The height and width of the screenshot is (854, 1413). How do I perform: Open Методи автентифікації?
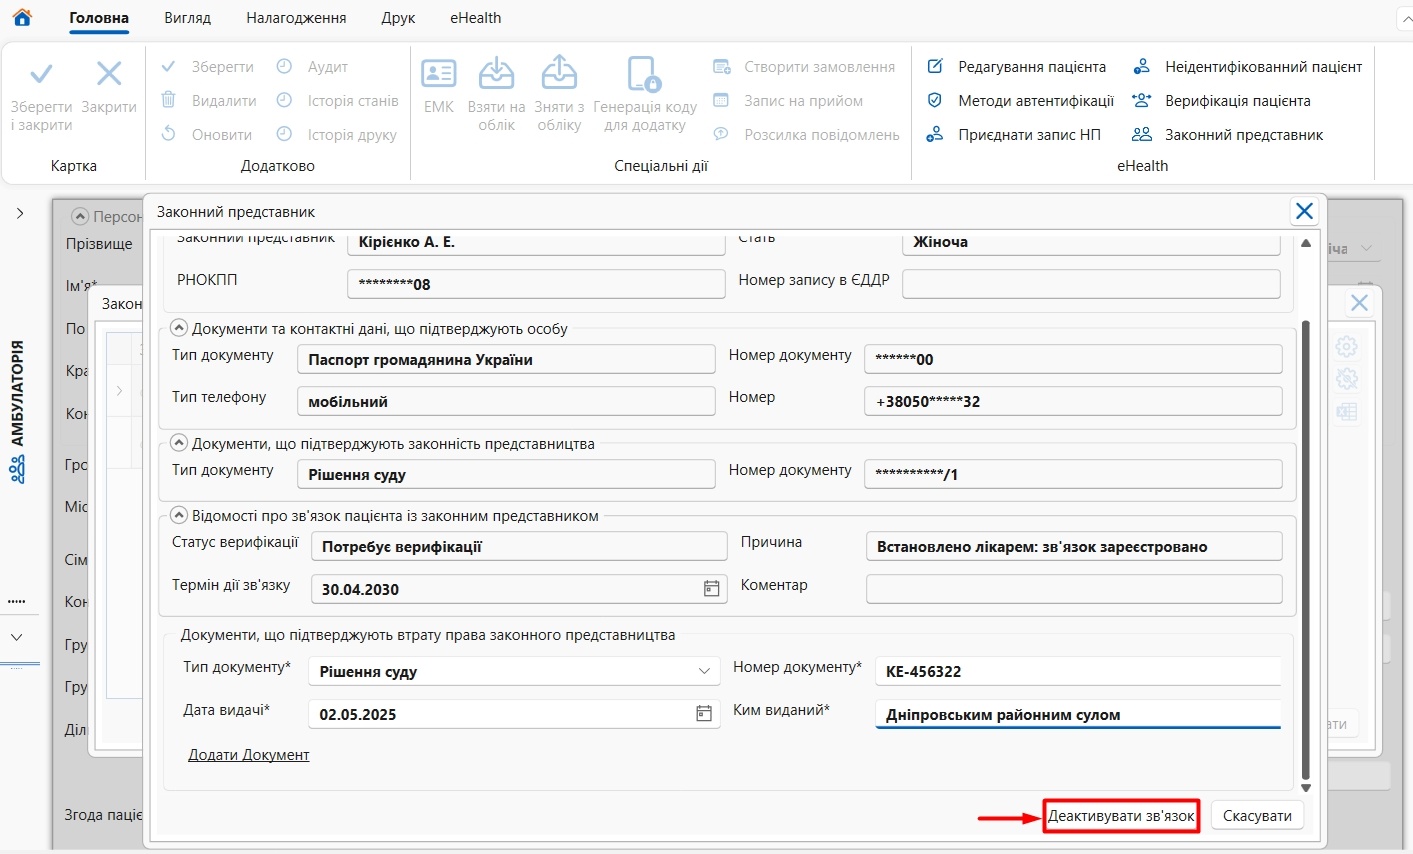point(1021,101)
